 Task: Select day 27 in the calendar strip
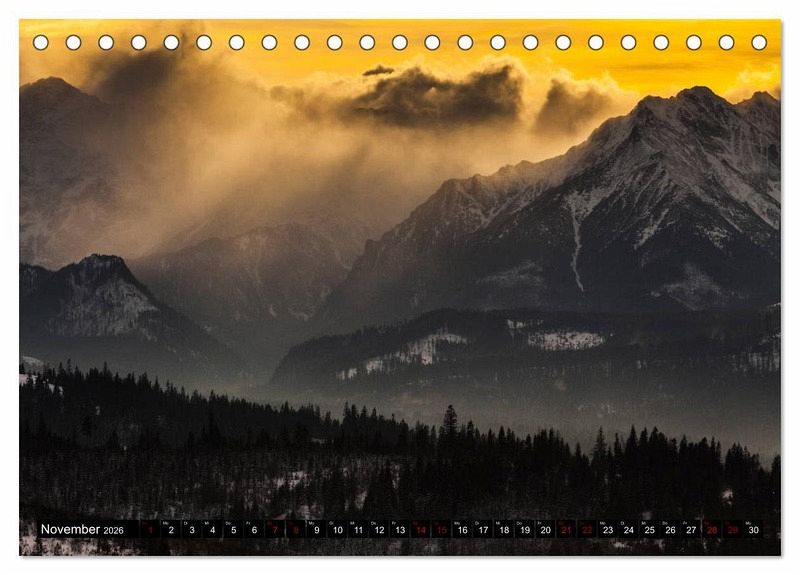(x=691, y=529)
